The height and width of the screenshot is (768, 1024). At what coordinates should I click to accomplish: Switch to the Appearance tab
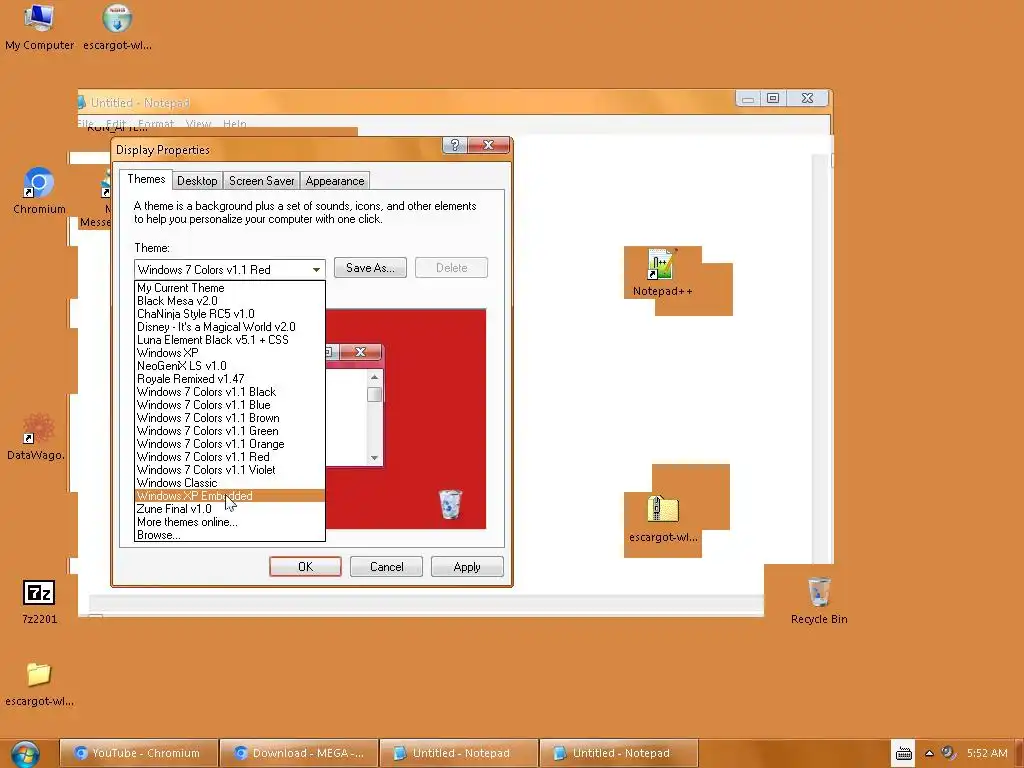tap(334, 181)
